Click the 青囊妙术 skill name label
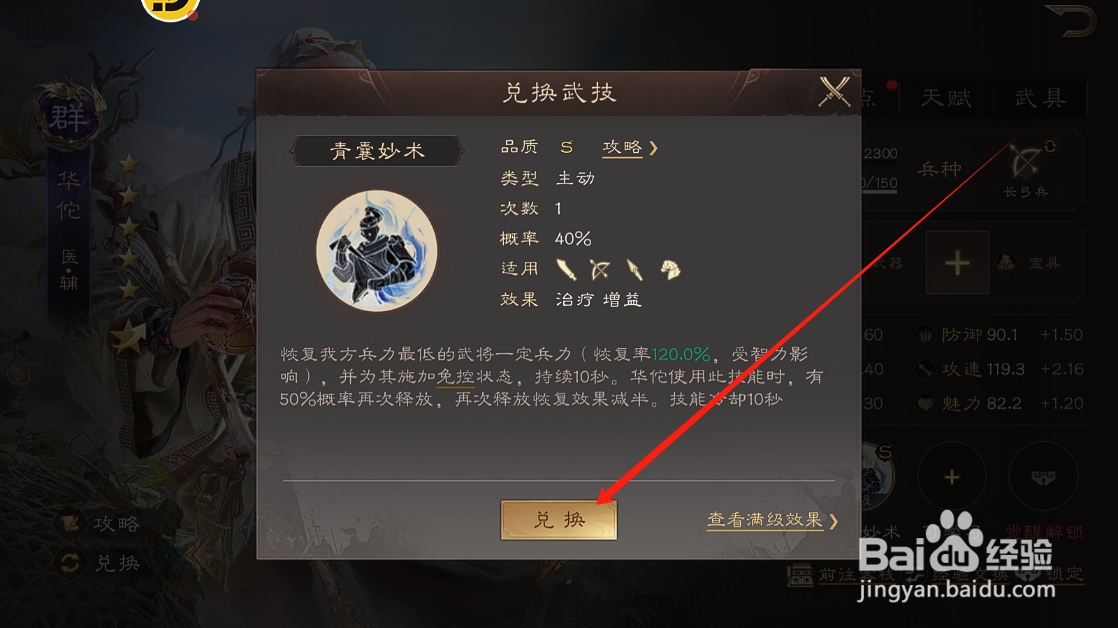 pyautogui.click(x=377, y=151)
